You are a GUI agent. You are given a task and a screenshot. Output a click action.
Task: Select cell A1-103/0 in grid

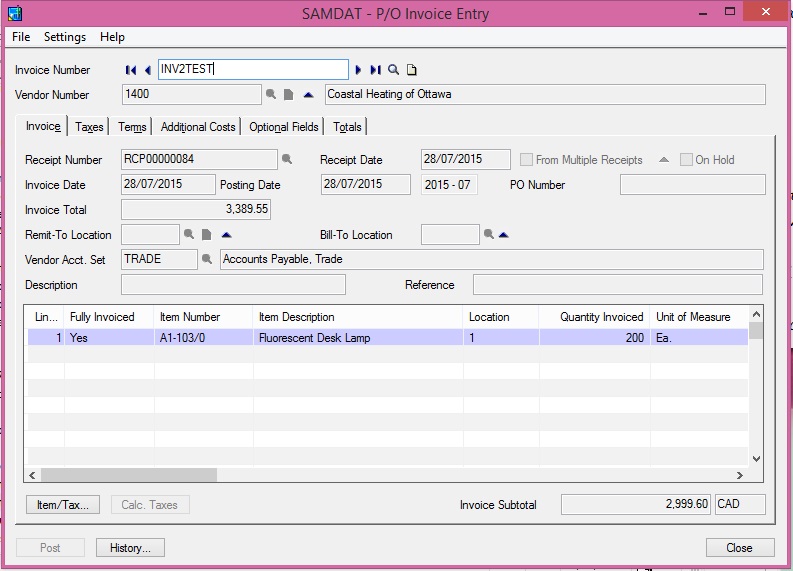[203, 338]
